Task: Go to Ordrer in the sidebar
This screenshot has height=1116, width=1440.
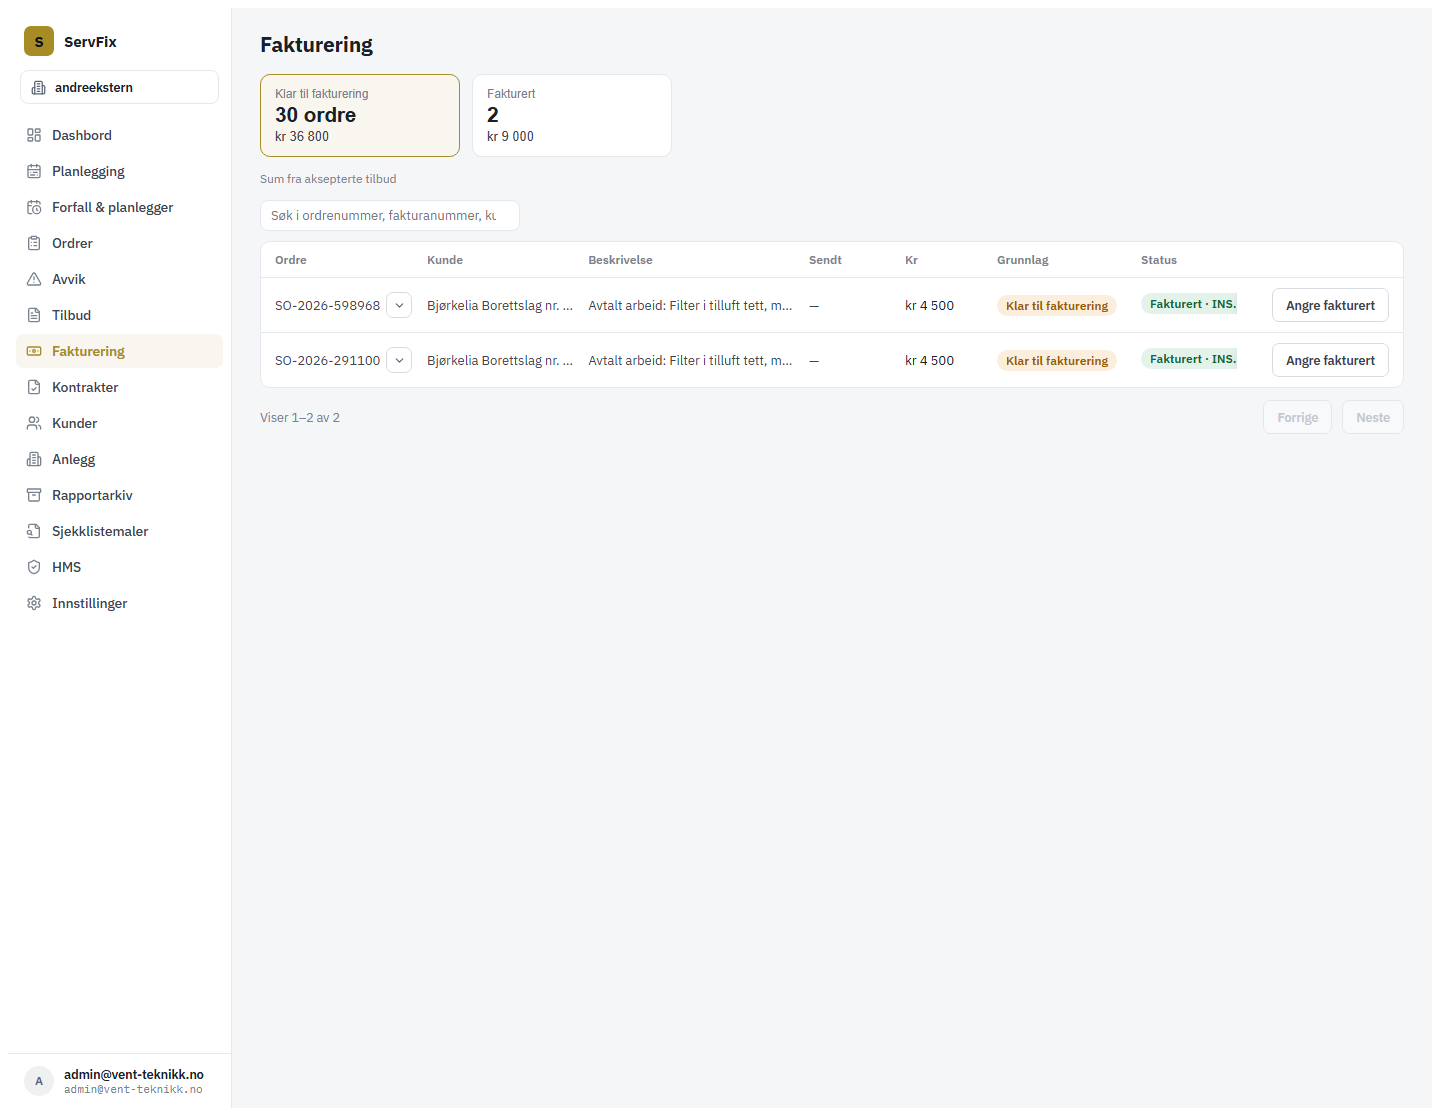Action: click(119, 243)
